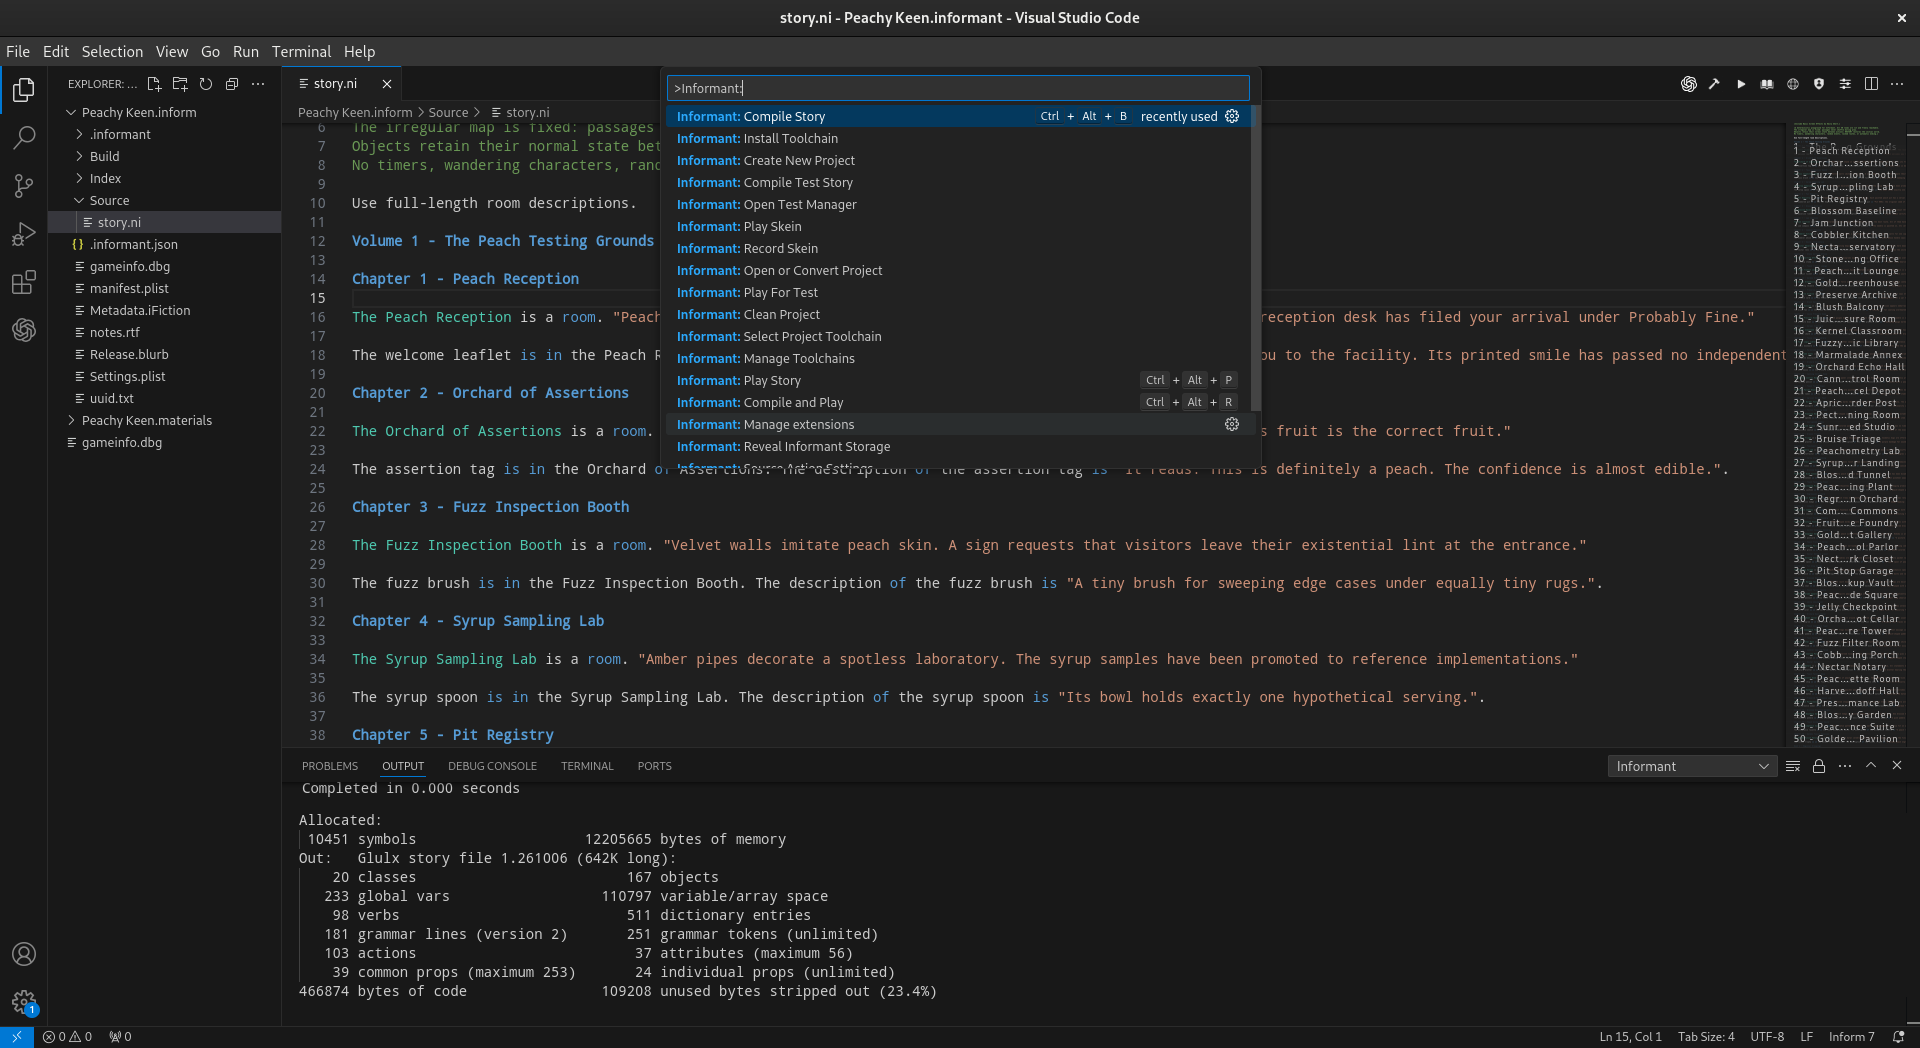This screenshot has width=1920, height=1048.
Task: Click the sliders settings icon in editor toolbar
Action: click(x=1845, y=84)
